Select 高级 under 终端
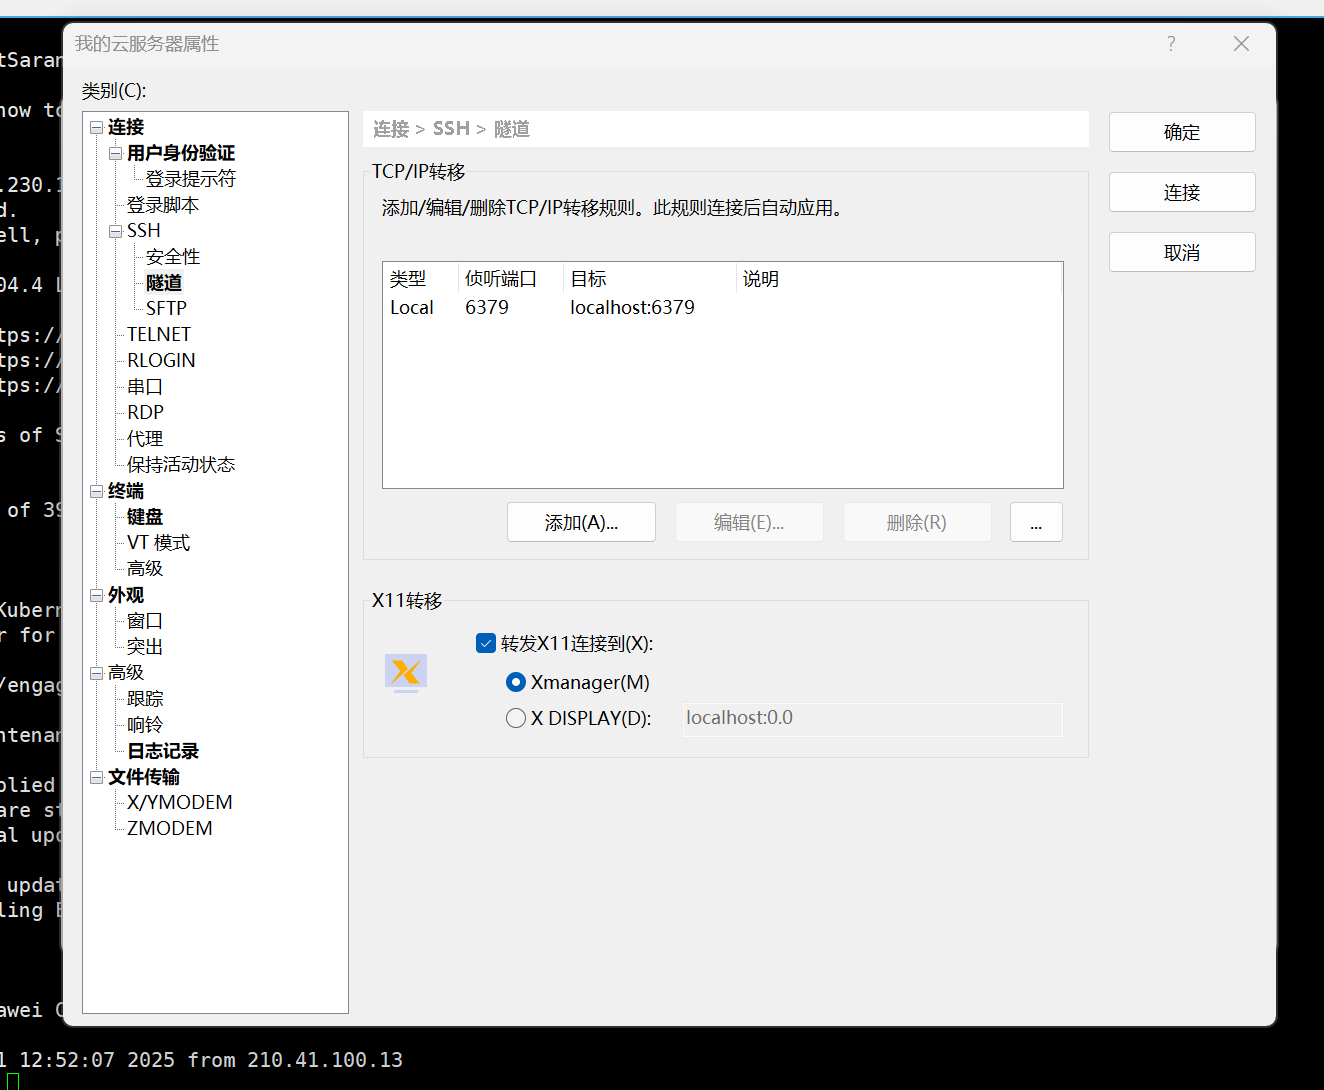 tap(145, 569)
